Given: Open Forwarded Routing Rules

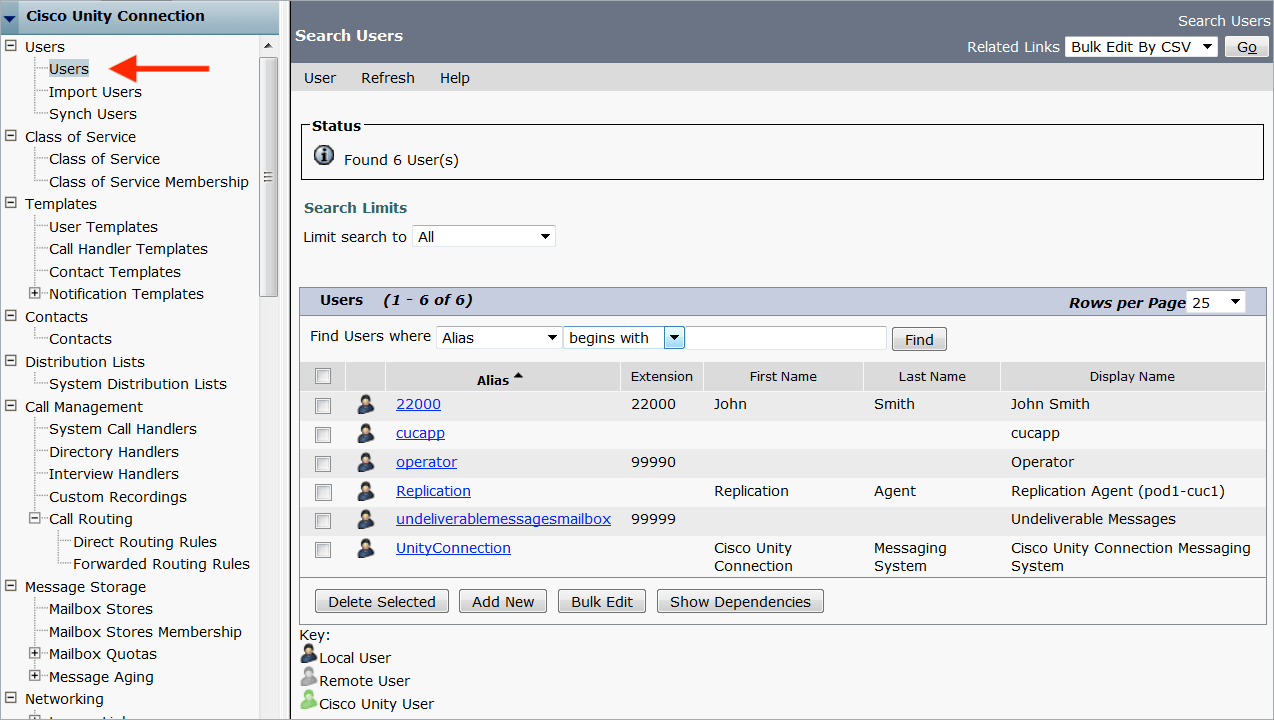Looking at the screenshot, I should tap(161, 564).
